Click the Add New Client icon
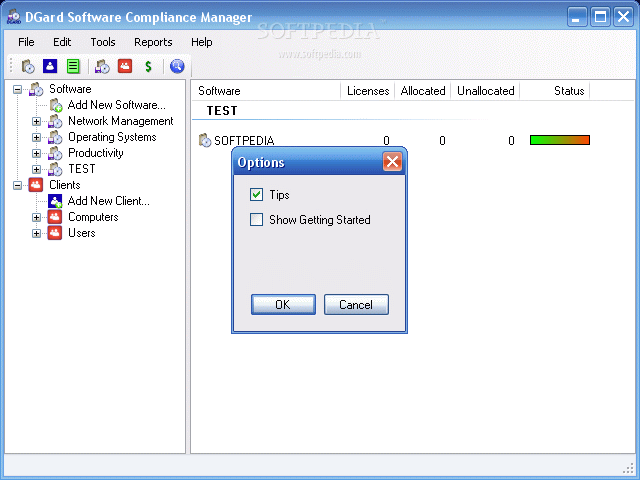The height and width of the screenshot is (480, 640). point(55,201)
